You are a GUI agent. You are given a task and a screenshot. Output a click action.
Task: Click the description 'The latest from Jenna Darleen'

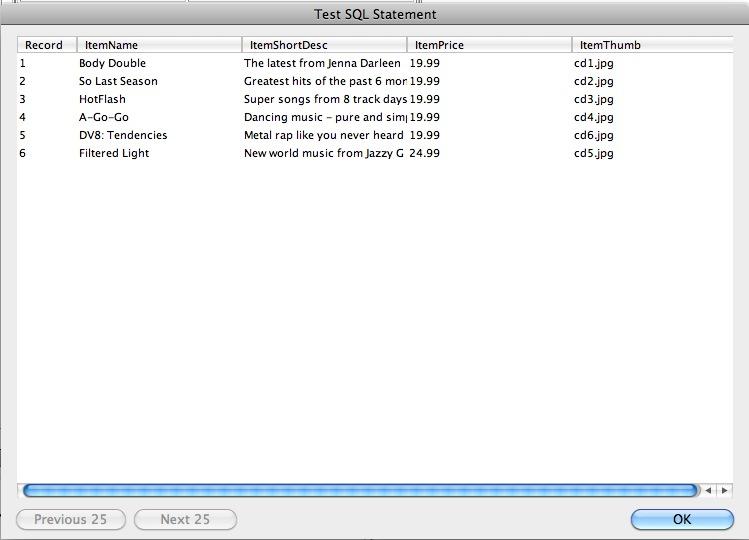322,63
